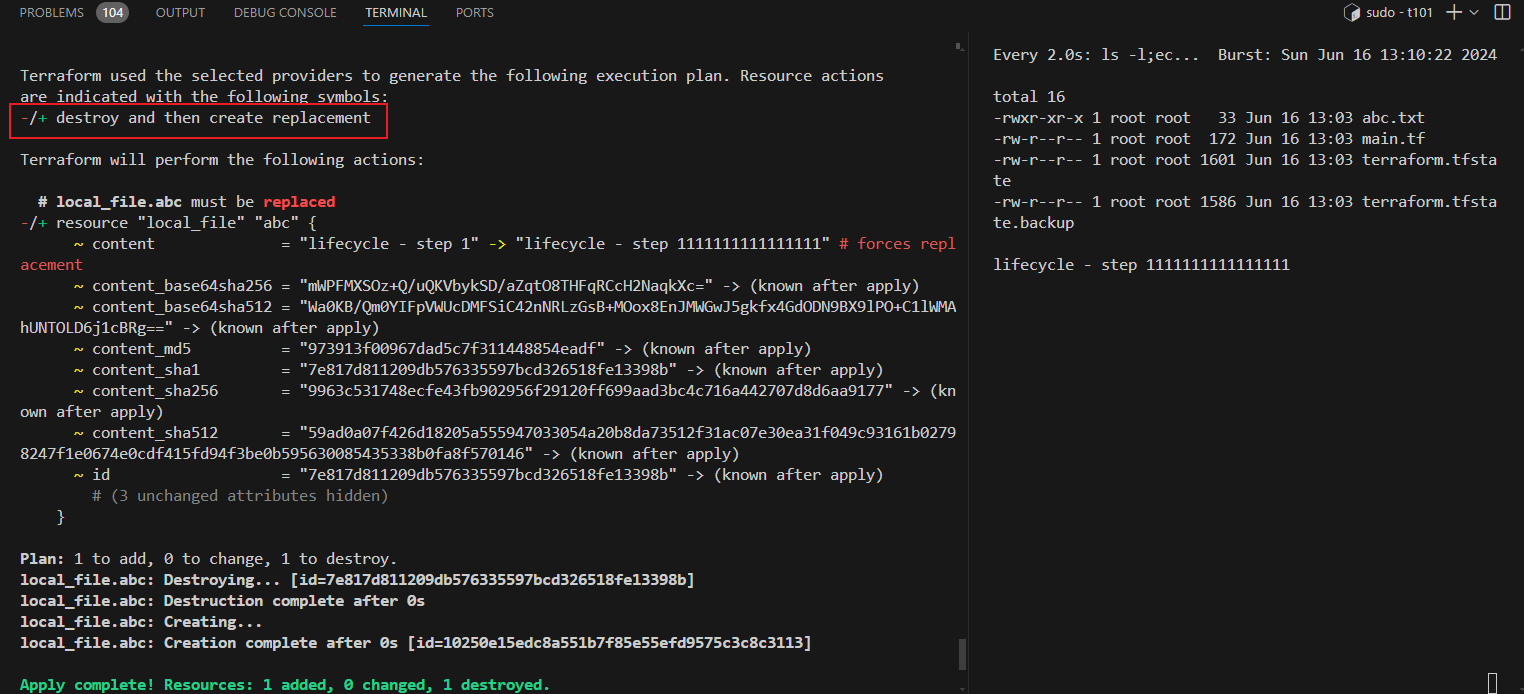Click the terminal shell icon beside sudo - t101
Screen dimensions: 1524x694
(x=1352, y=13)
